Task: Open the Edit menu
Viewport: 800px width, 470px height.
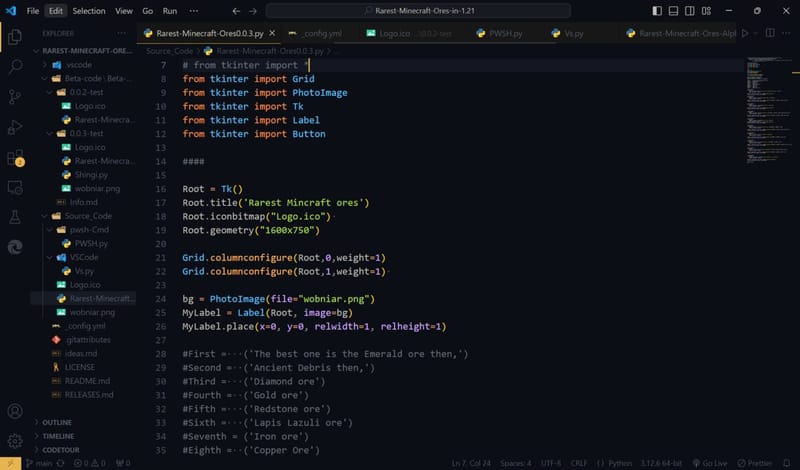Action: pyautogui.click(x=56, y=11)
